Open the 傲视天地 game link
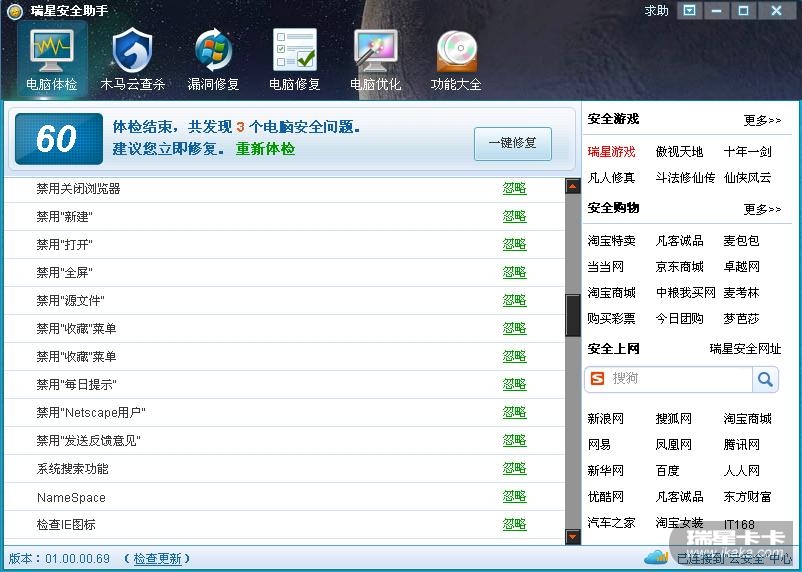 coord(679,152)
